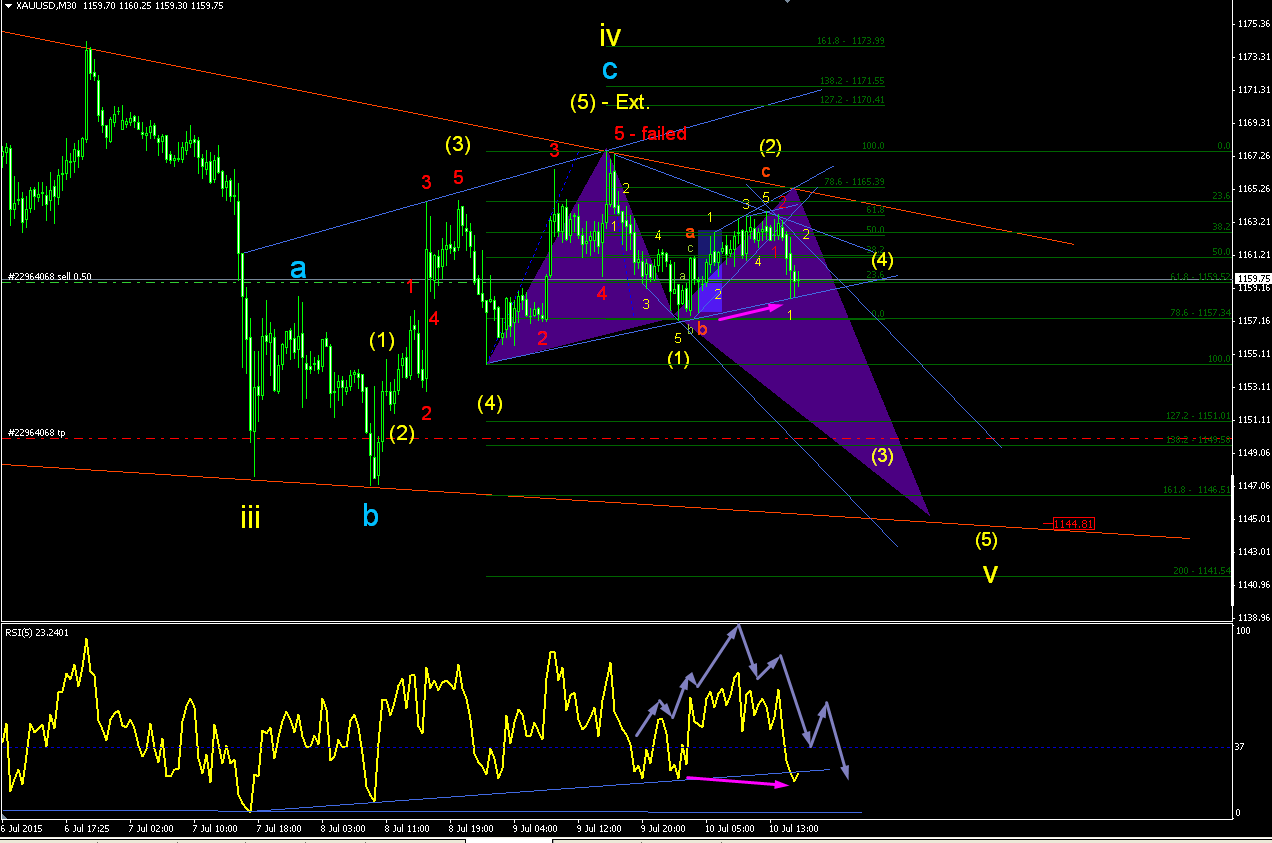Image resolution: width=1272 pixels, height=843 pixels.
Task: Select the large cyan 'b' wave label
Action: [371, 516]
